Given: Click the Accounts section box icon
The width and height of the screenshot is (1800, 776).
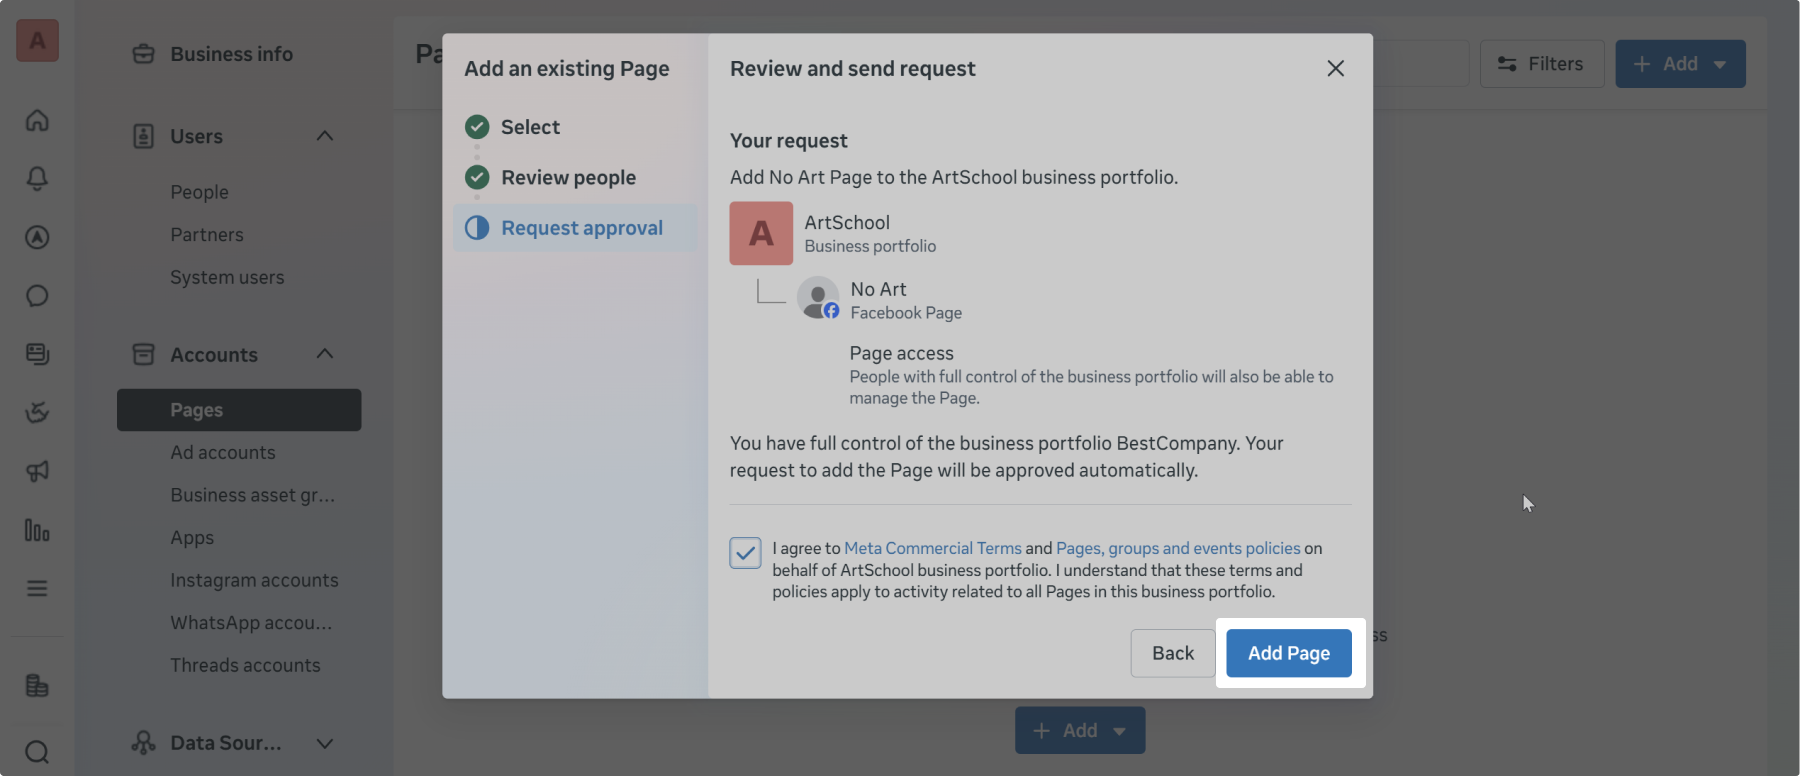Looking at the screenshot, I should [144, 354].
